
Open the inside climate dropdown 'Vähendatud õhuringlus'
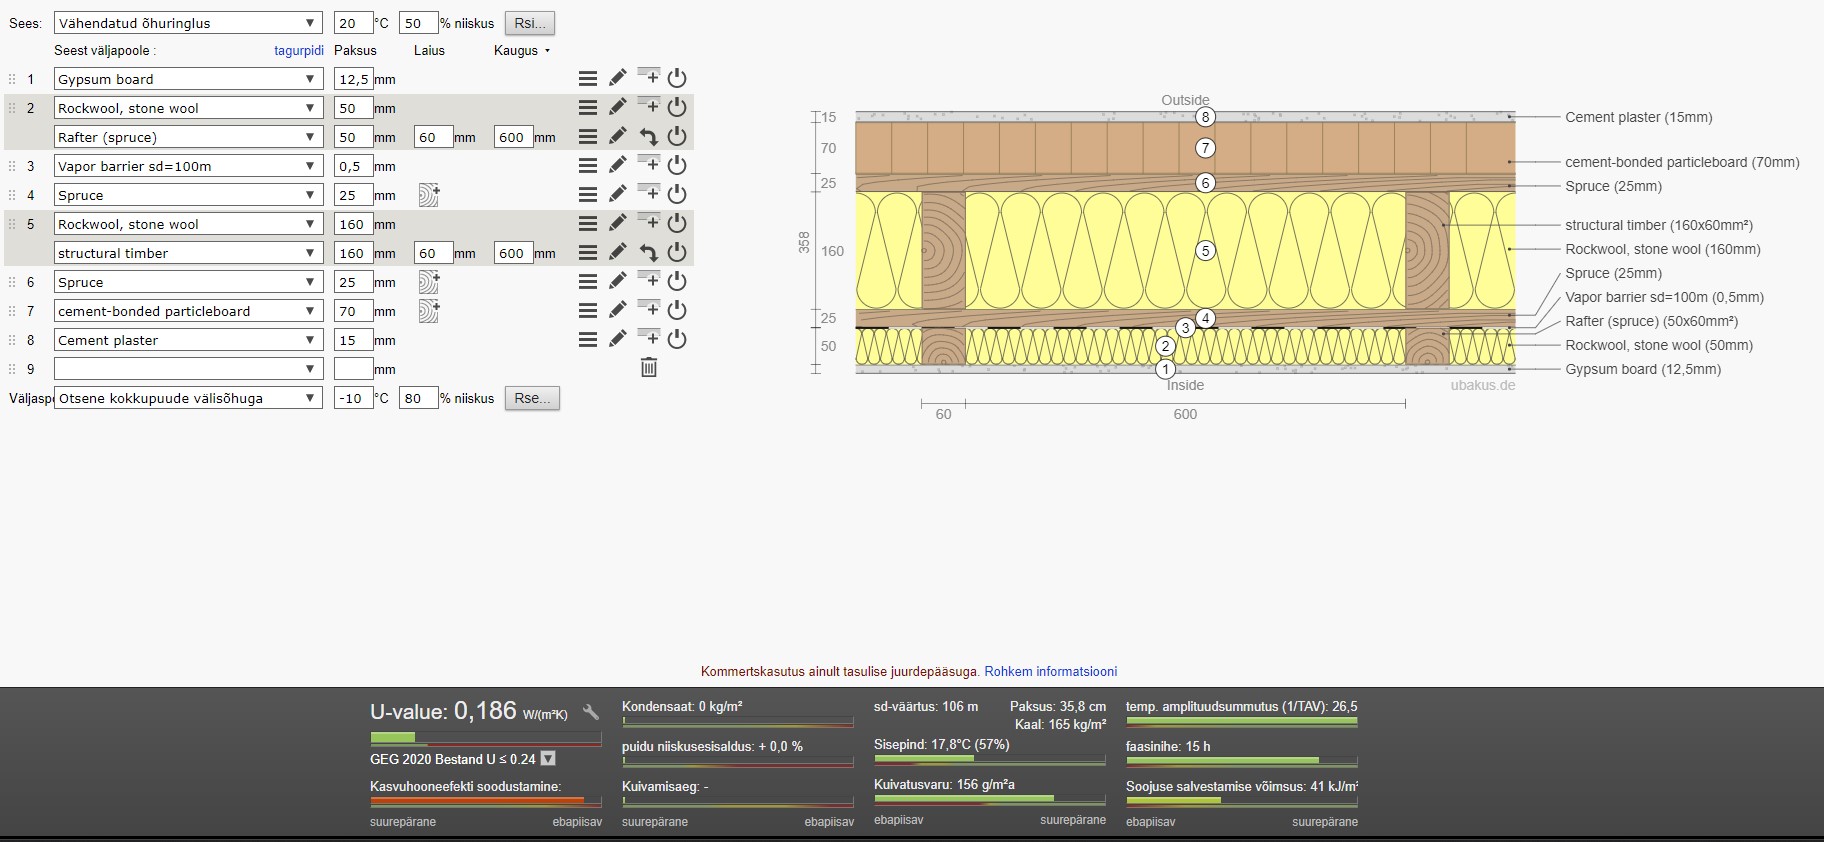[x=187, y=23]
